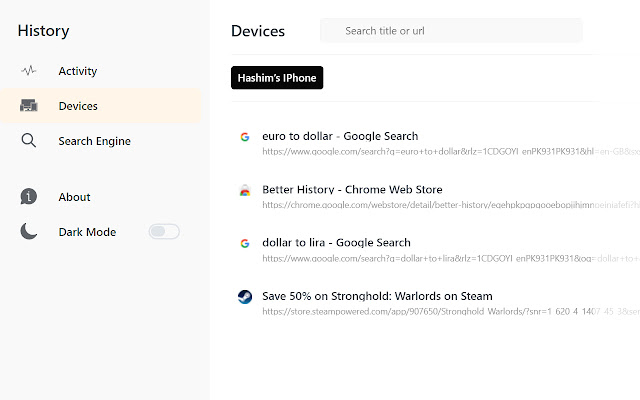This screenshot has height=400, width=640.
Task: Click Google favicon beside dollar to lira
Action: tap(244, 243)
